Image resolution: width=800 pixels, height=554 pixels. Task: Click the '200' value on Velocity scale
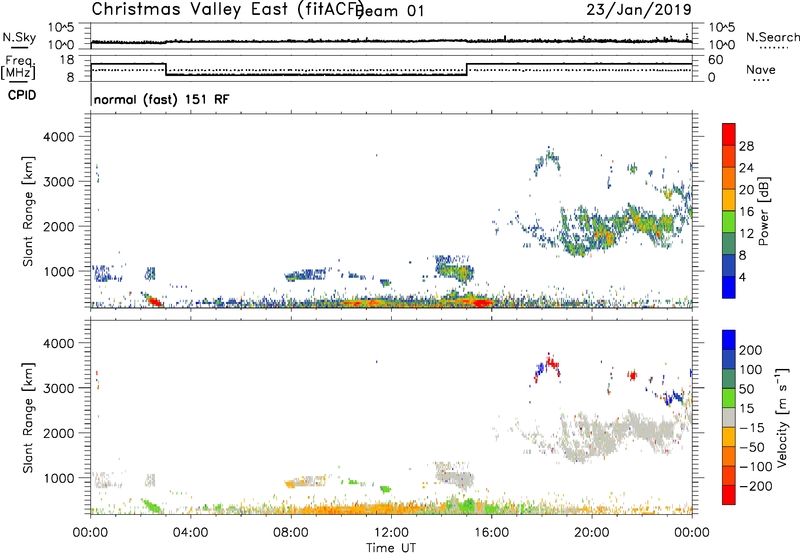(x=751, y=350)
